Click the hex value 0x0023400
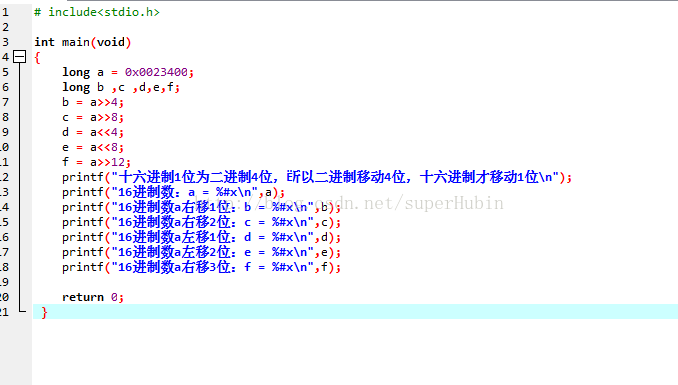Viewport: 678px width, 385px height. [x=156, y=72]
